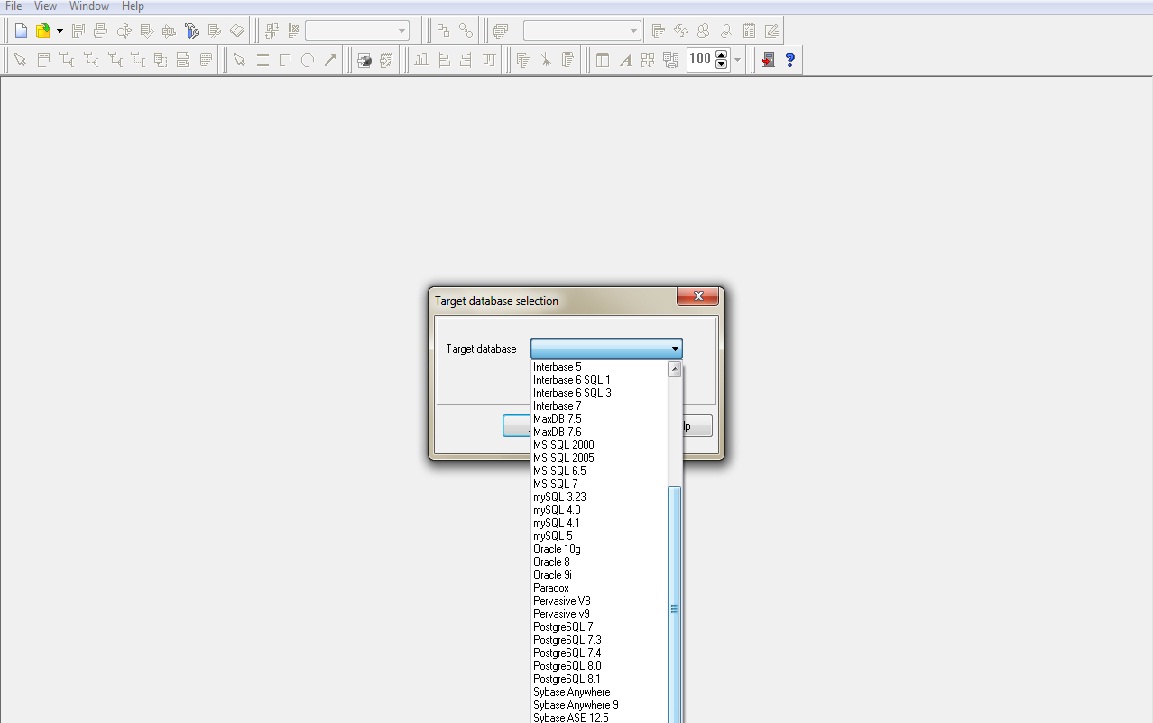Choose PostgreSQL 8.1 entry
The image size is (1153, 723).
click(599, 679)
